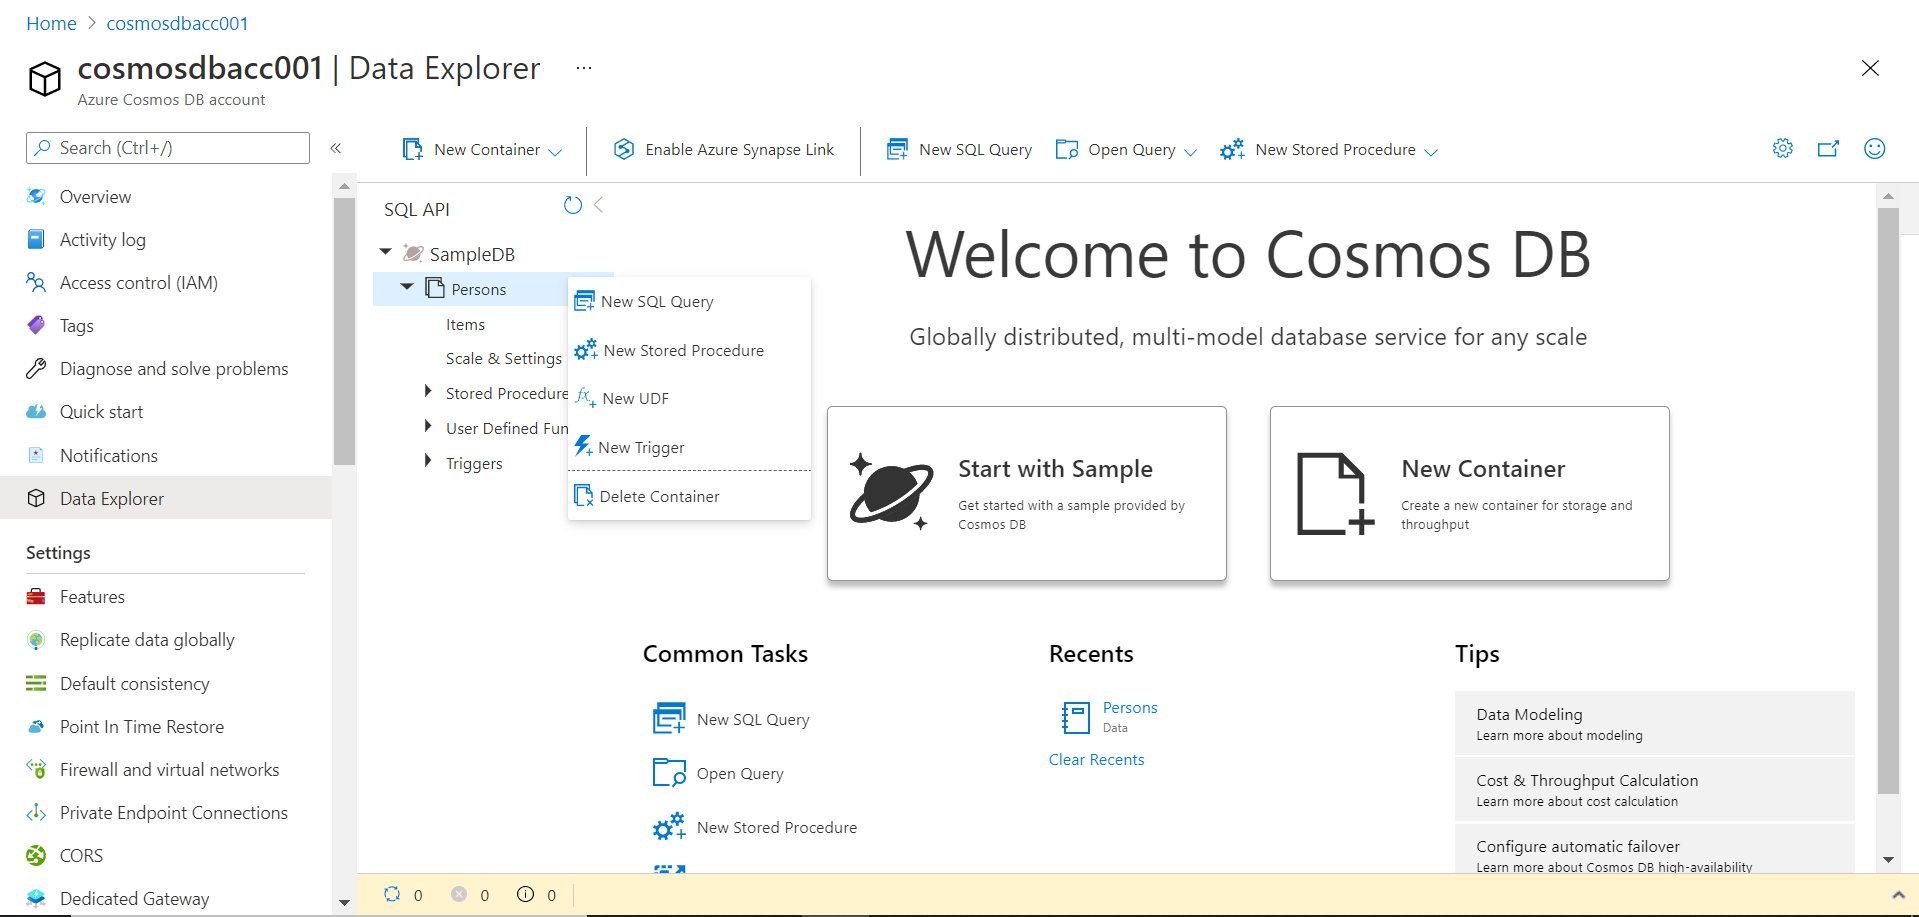Click the Overview icon in sidebar
This screenshot has width=1919, height=917.
(x=36, y=197)
